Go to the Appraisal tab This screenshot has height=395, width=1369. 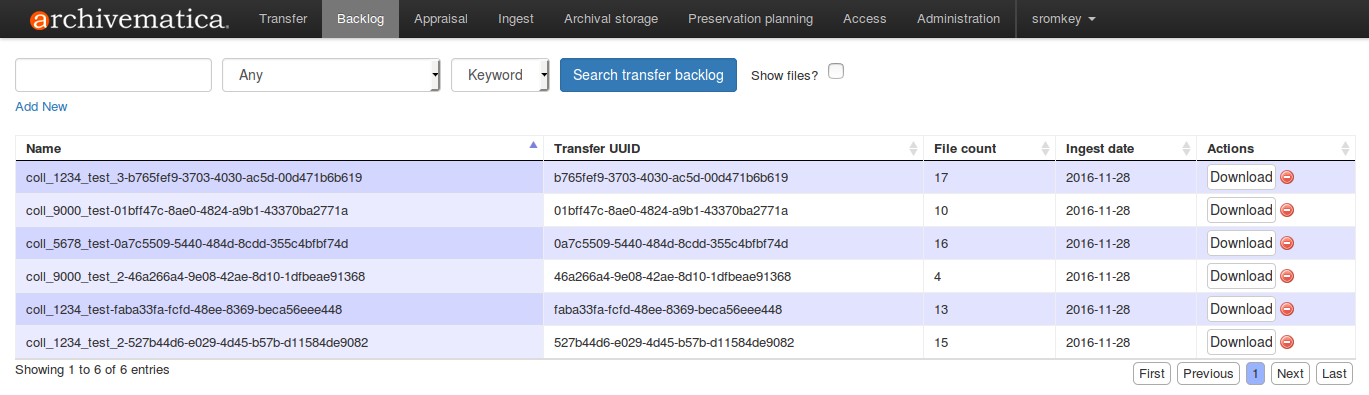(x=440, y=19)
